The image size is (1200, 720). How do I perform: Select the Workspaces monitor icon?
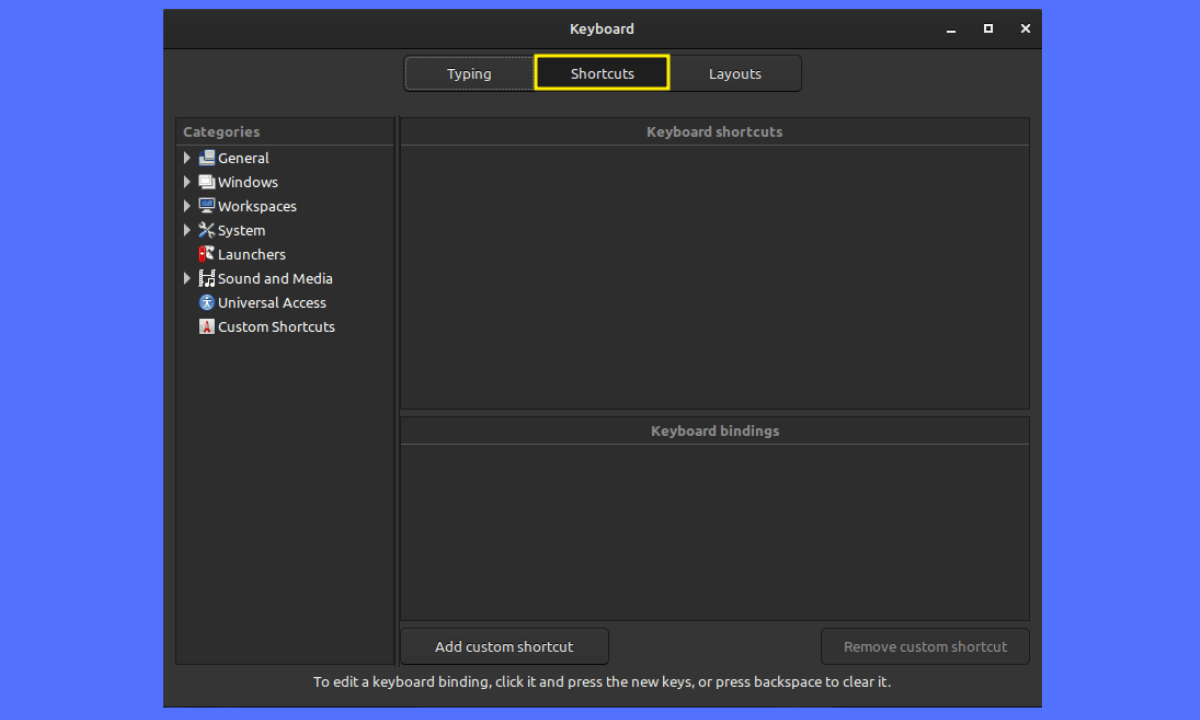coord(207,206)
